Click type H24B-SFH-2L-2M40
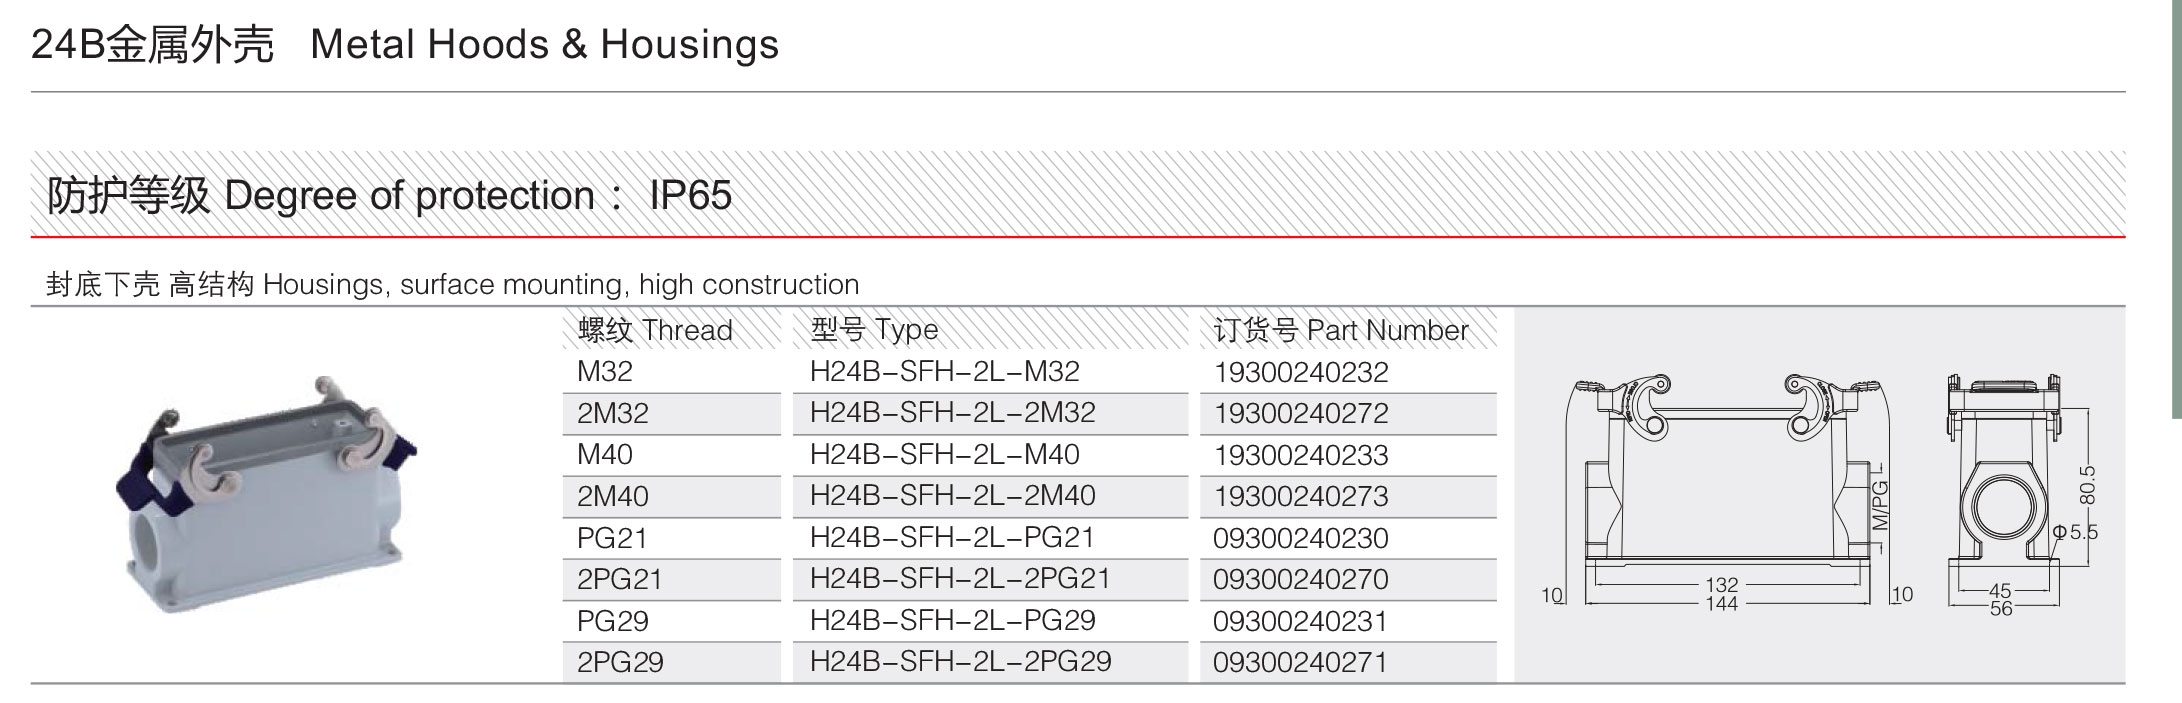 [x=952, y=496]
